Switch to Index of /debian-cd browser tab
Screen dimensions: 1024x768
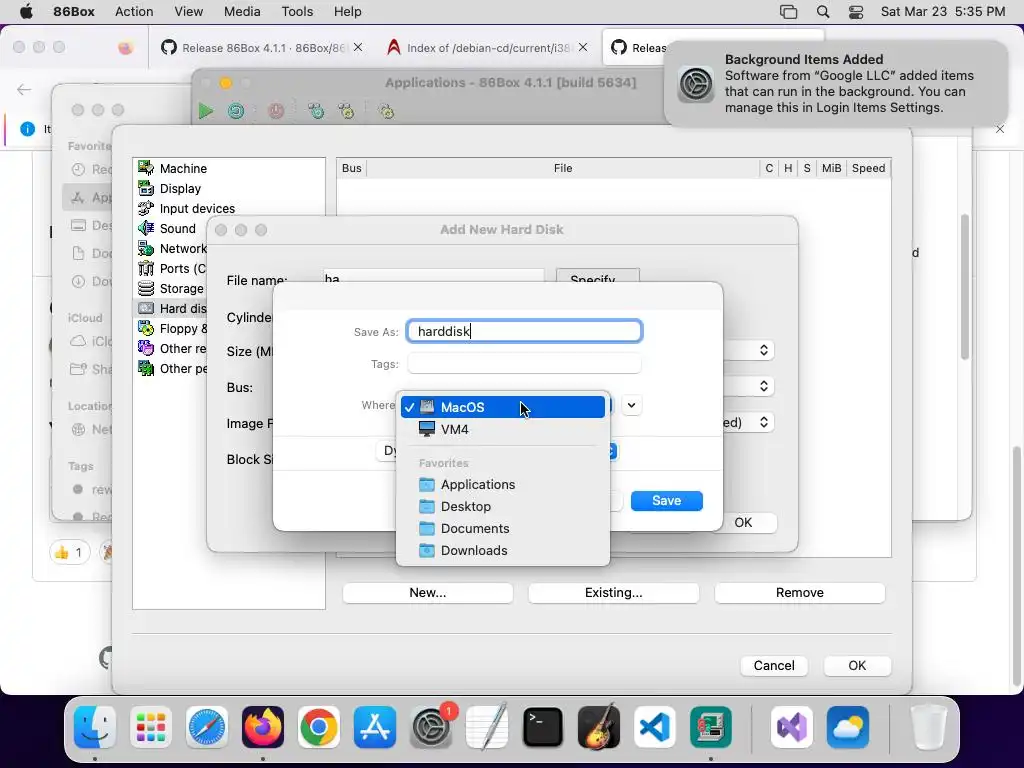488,48
